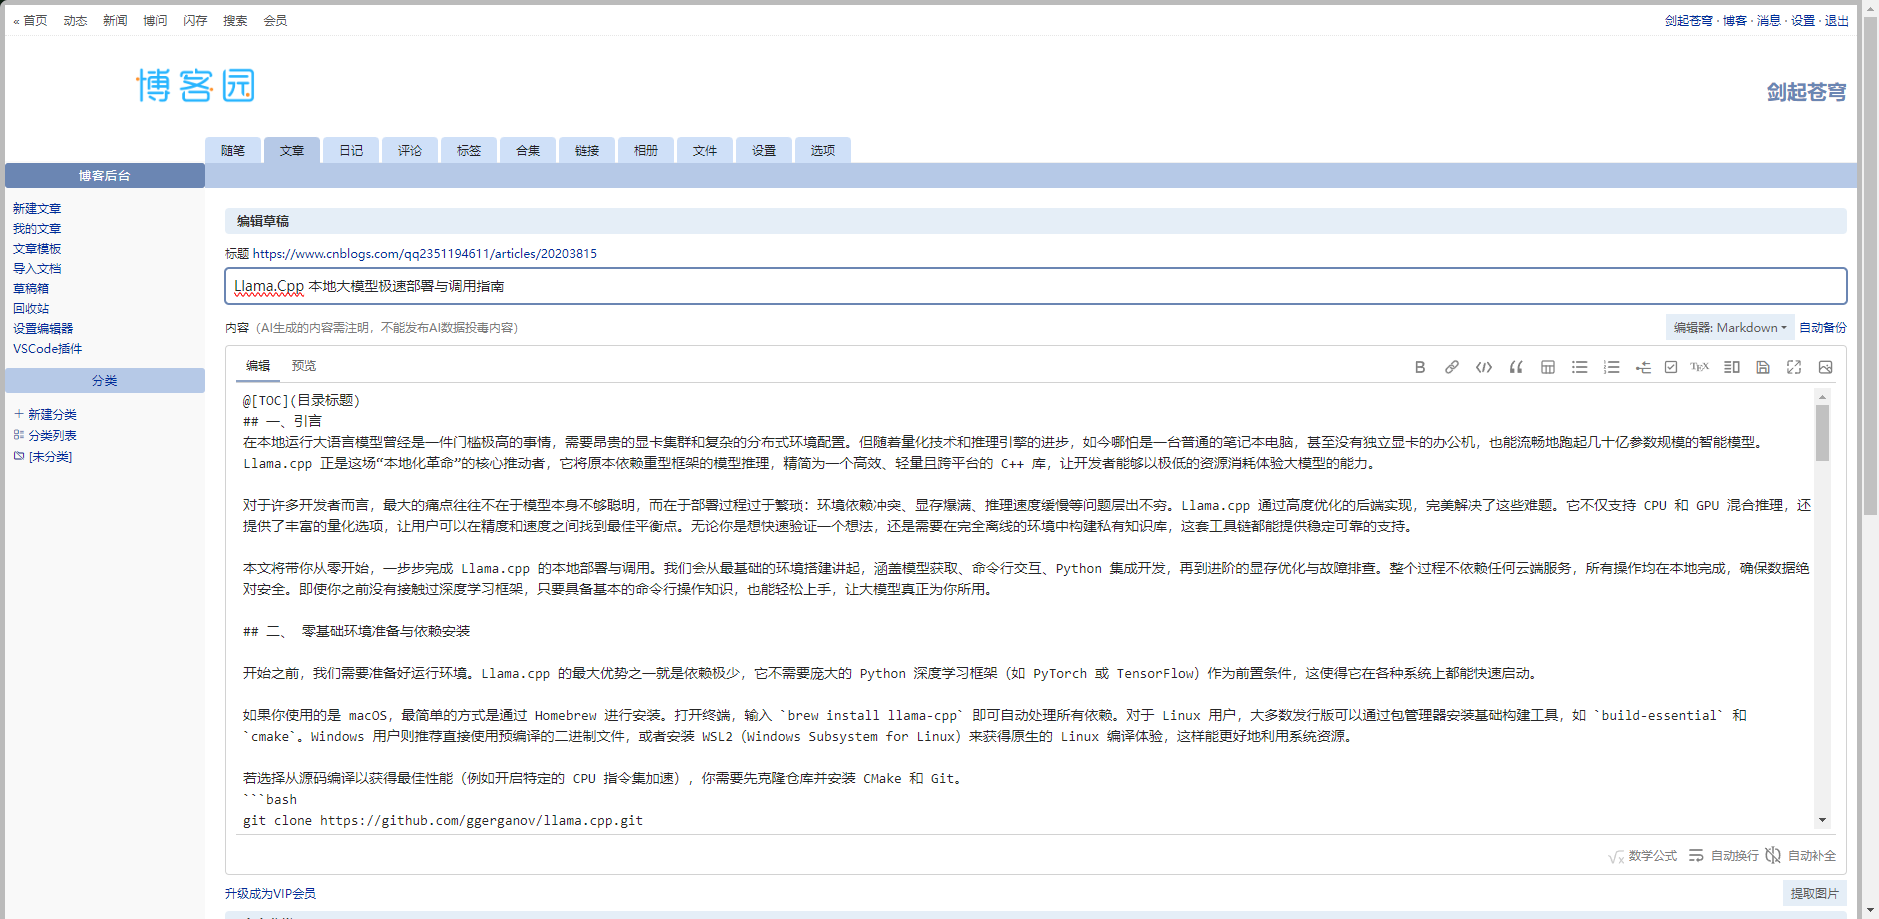The width and height of the screenshot is (1879, 919).
Task: Open the 相册 tab
Action: [x=646, y=150]
